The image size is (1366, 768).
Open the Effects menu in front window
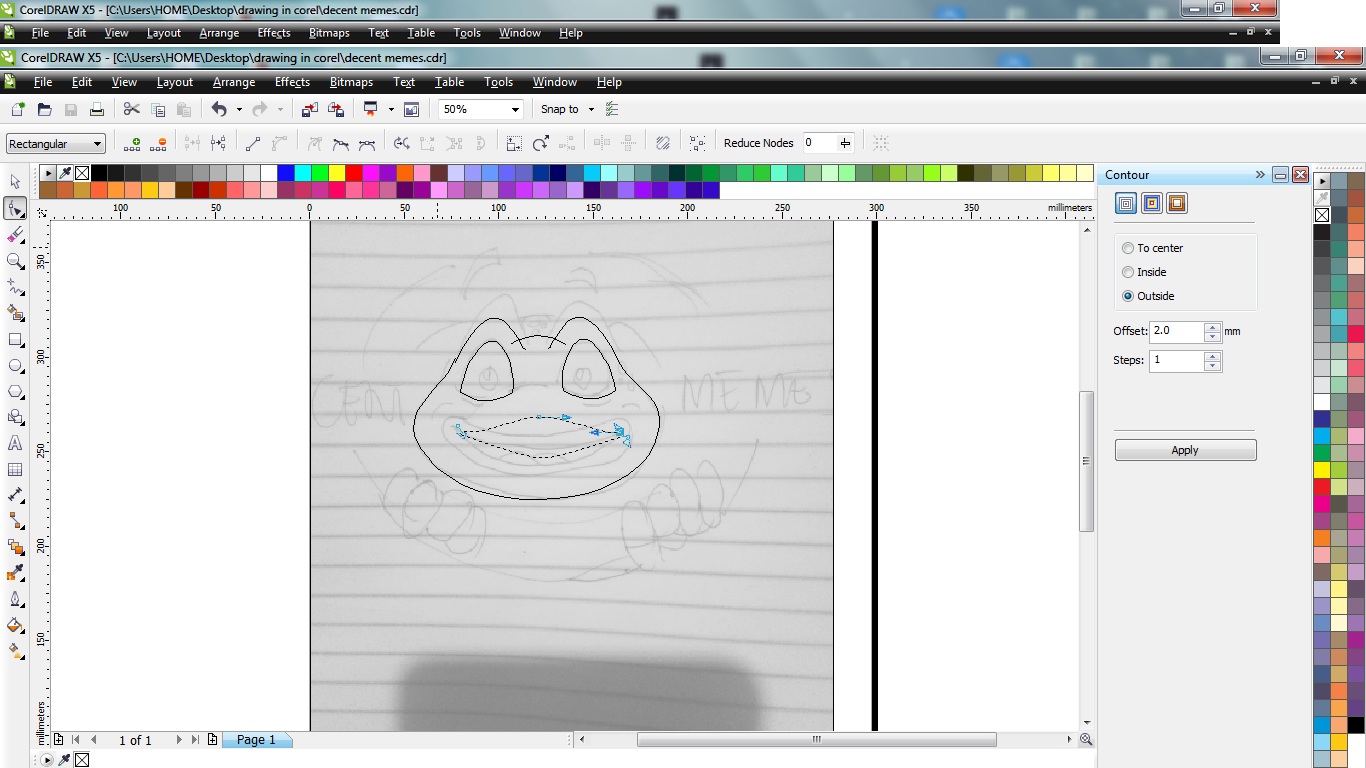click(292, 82)
